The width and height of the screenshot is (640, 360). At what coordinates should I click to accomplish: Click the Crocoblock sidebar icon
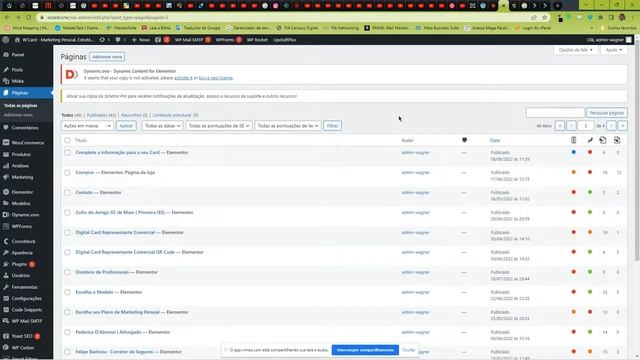point(6,241)
